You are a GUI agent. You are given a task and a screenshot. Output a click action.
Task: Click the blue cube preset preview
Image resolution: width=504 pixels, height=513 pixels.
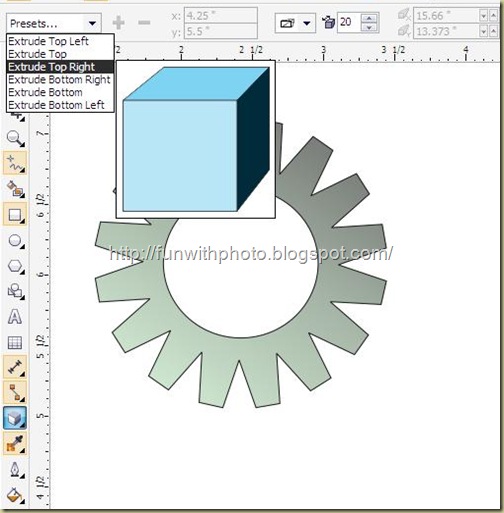196,139
